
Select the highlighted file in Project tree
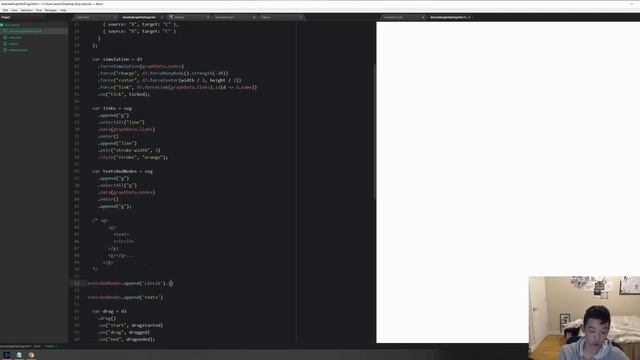tap(34, 31)
